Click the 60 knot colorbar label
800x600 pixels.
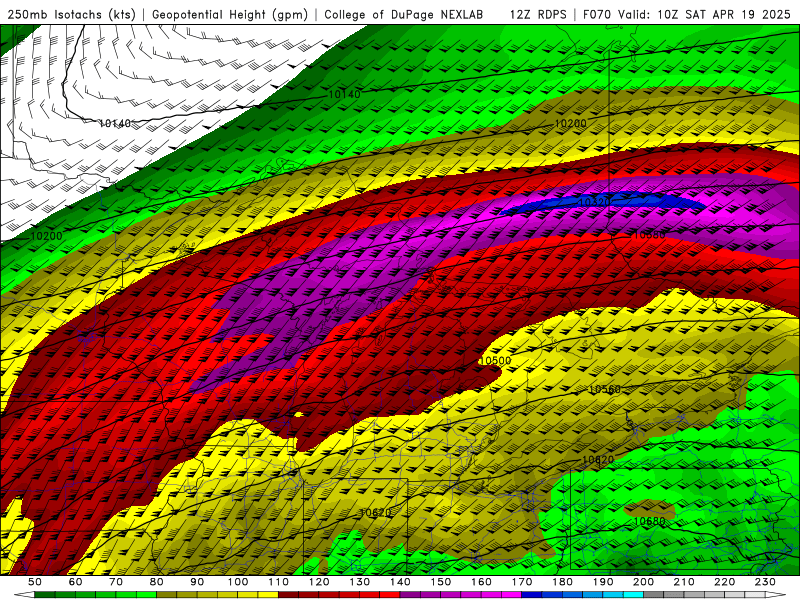click(x=75, y=582)
